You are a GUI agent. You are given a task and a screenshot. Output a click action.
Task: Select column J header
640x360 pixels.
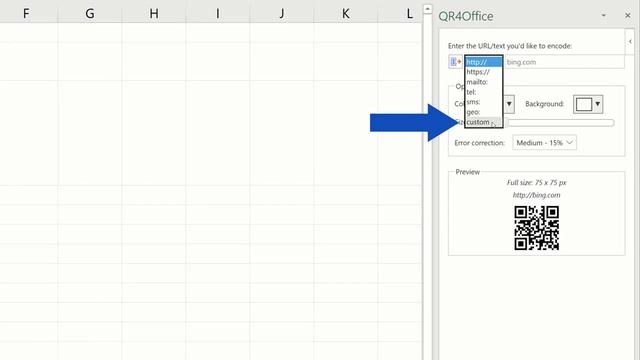coord(282,14)
